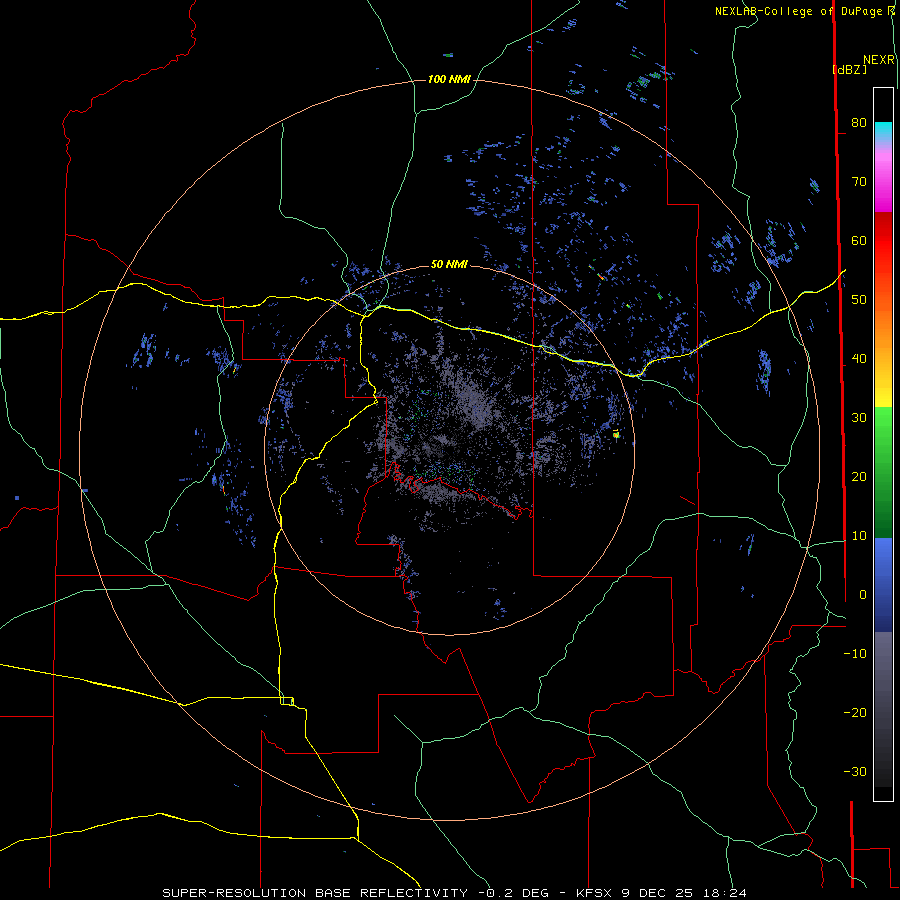Viewport: 900px width, 900px height.
Task: Click the -30 value on the dBZ scale
Action: pyautogui.click(x=855, y=771)
